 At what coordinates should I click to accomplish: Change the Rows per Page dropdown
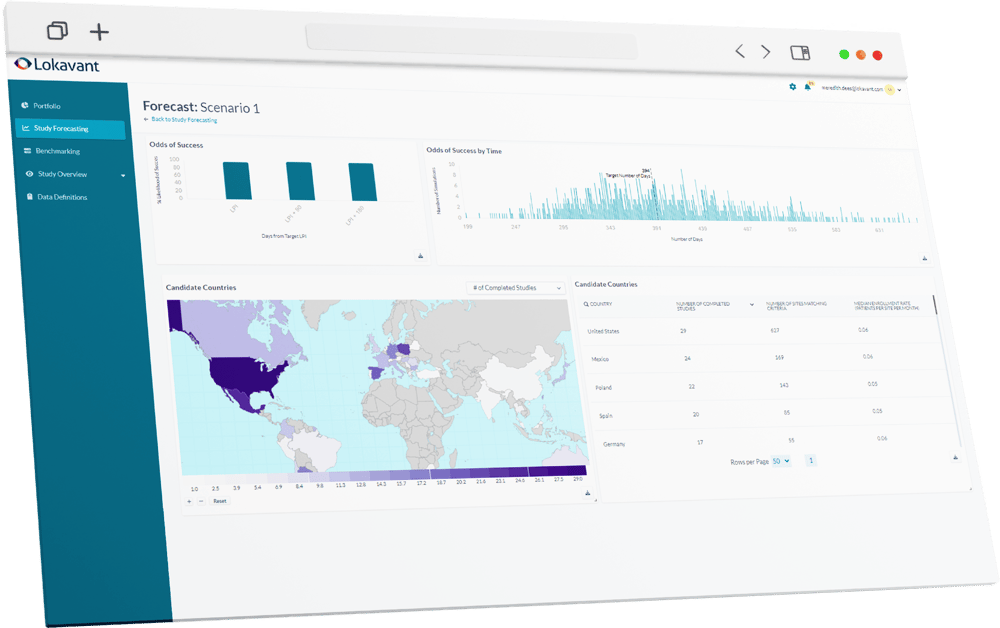(x=781, y=460)
